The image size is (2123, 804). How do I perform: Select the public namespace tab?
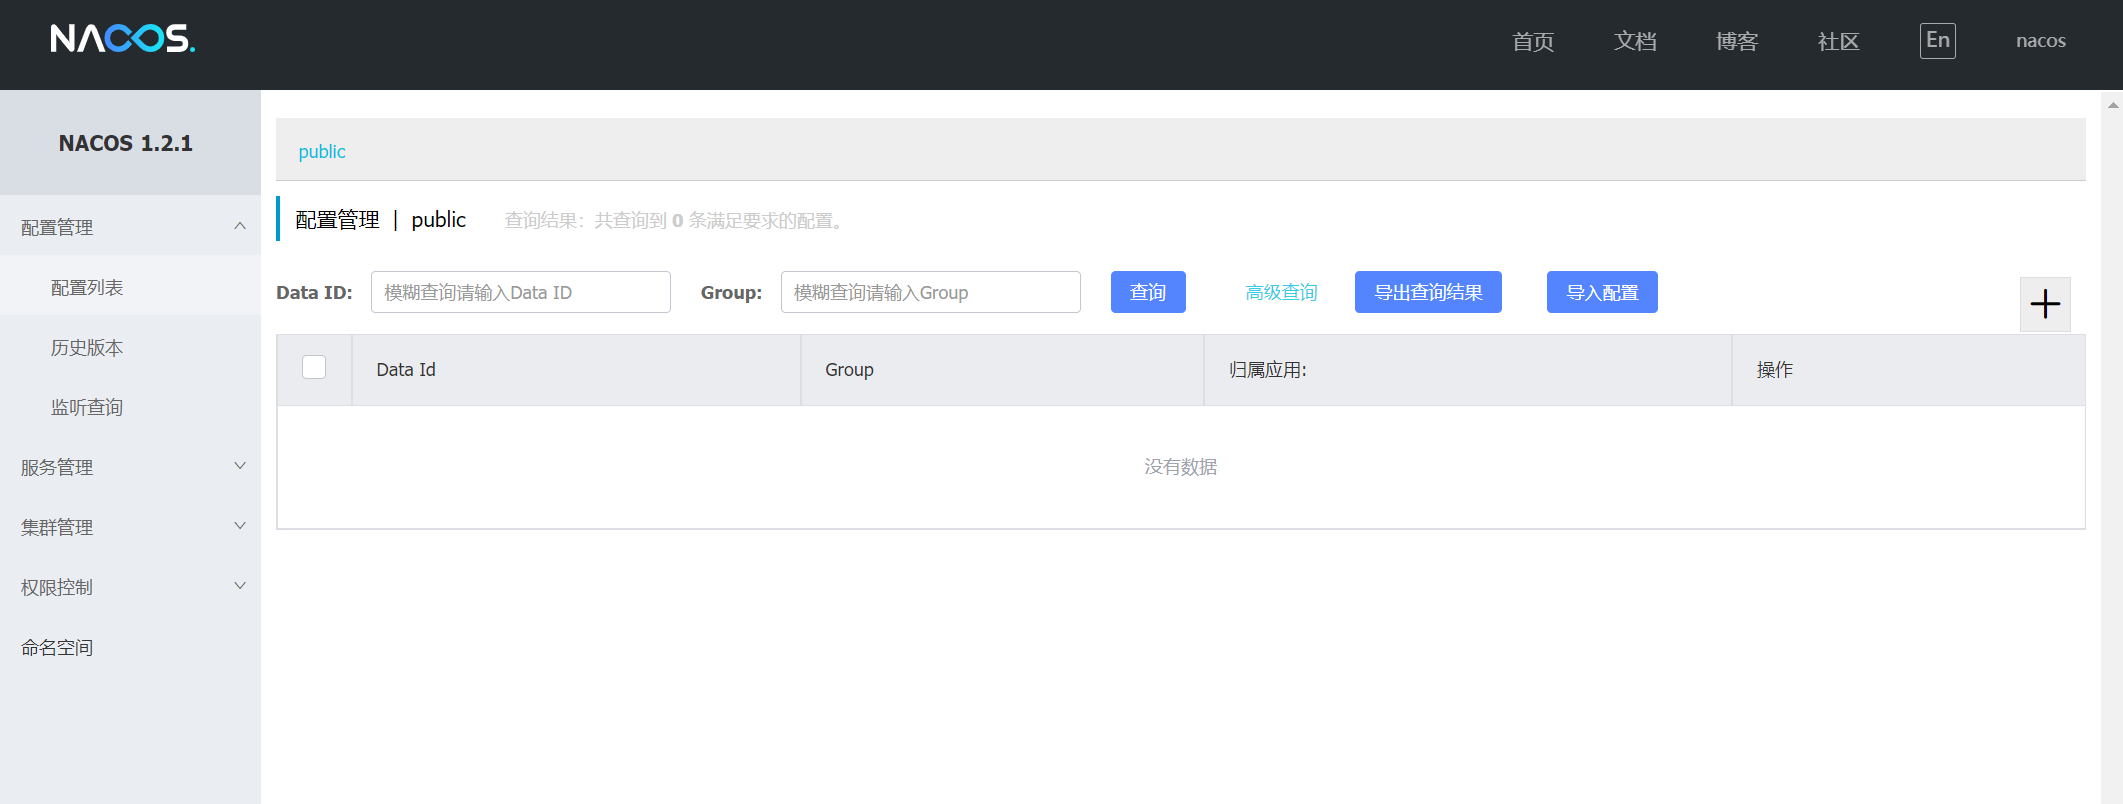tap(322, 151)
